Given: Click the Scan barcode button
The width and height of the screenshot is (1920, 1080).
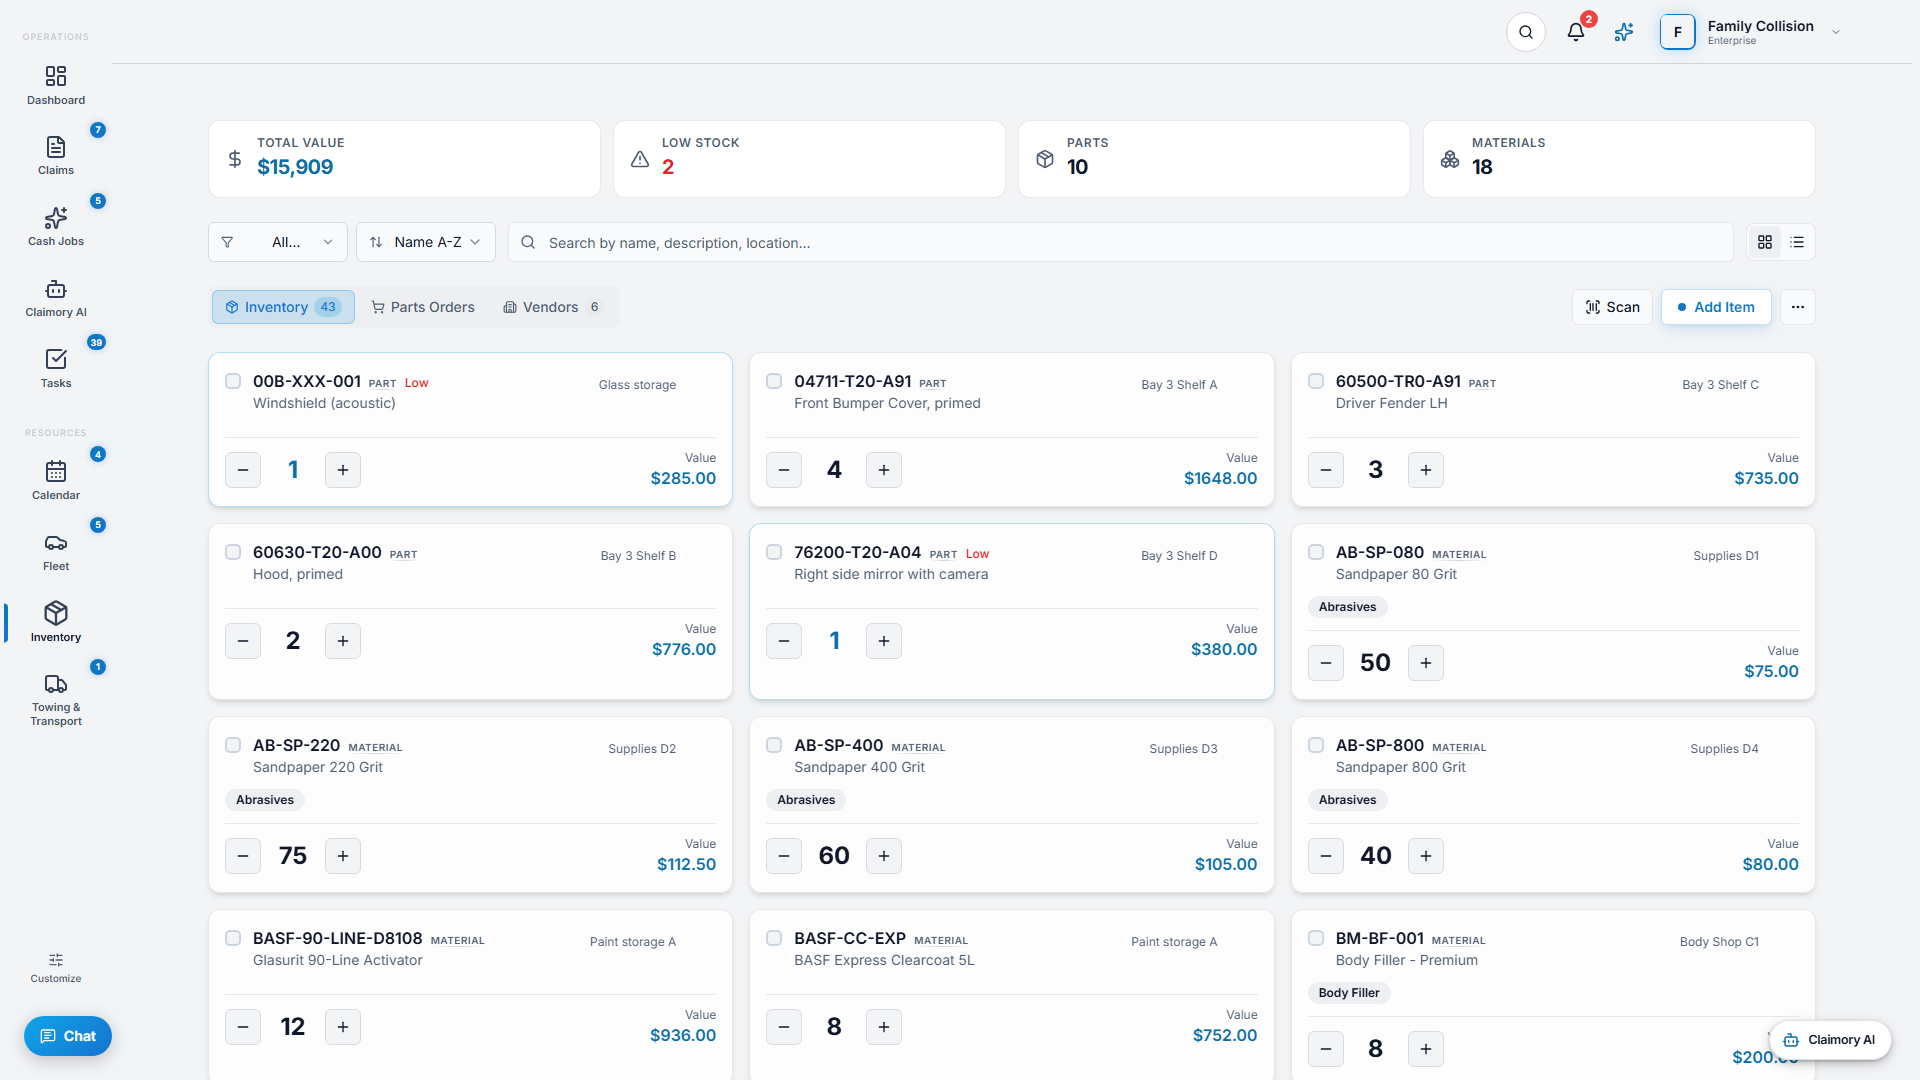Looking at the screenshot, I should pyautogui.click(x=1612, y=307).
